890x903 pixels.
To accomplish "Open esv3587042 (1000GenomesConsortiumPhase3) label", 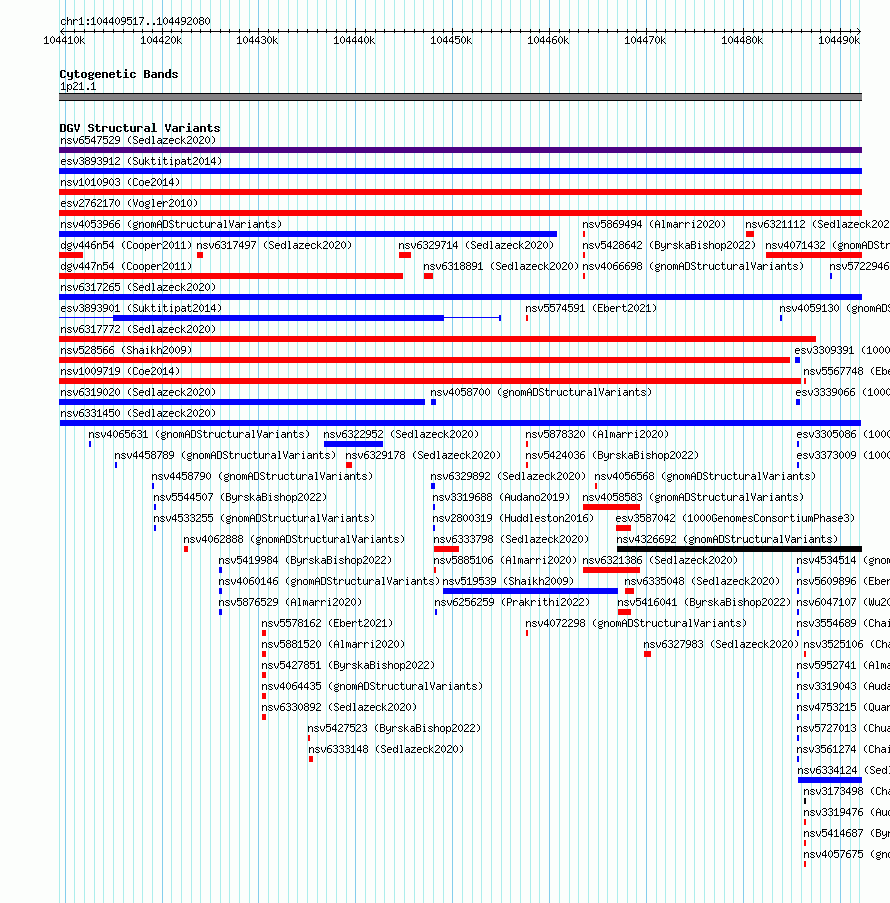I will pos(735,518).
